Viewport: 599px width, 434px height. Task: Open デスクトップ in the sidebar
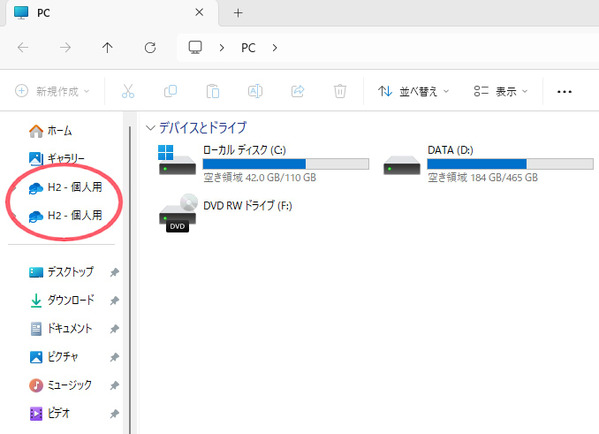[61, 272]
